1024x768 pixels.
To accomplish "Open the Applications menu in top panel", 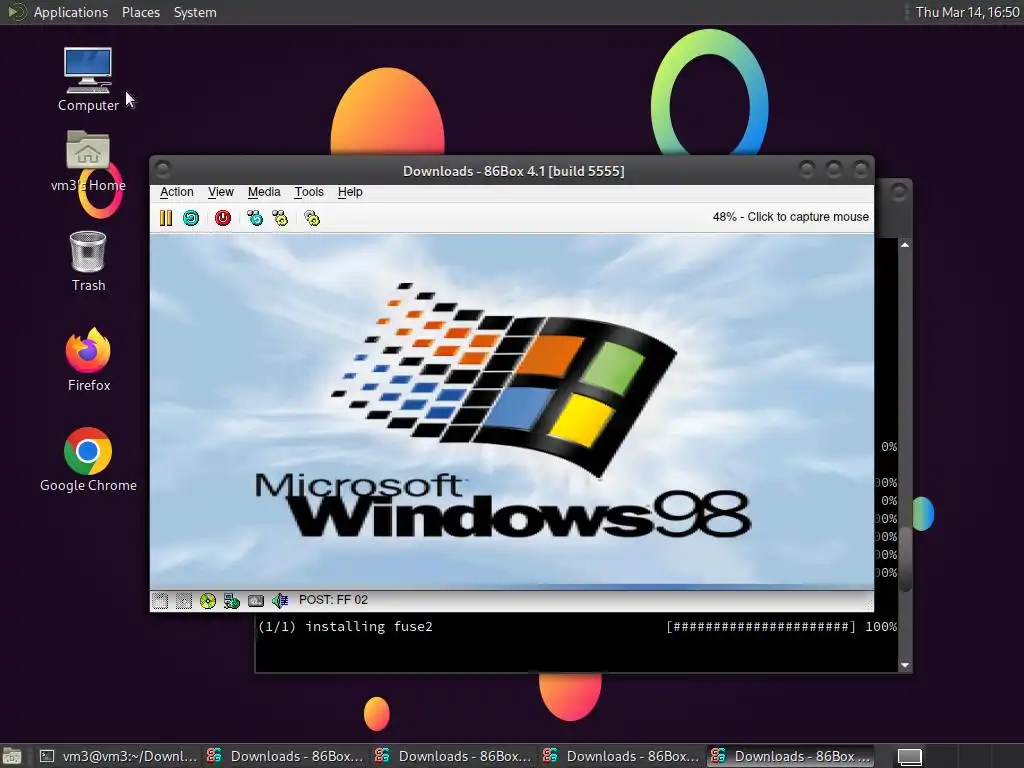I will pos(71,12).
